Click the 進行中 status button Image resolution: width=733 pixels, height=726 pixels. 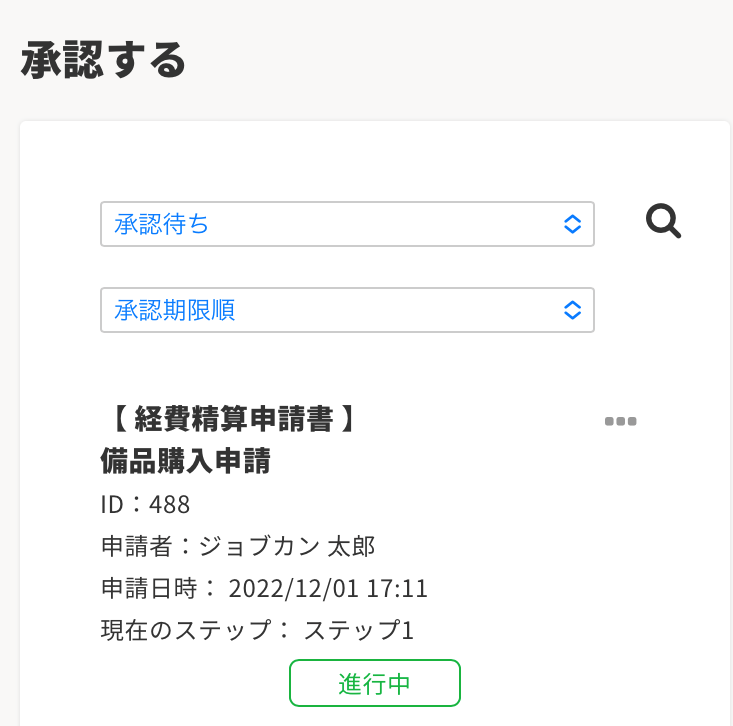[374, 684]
